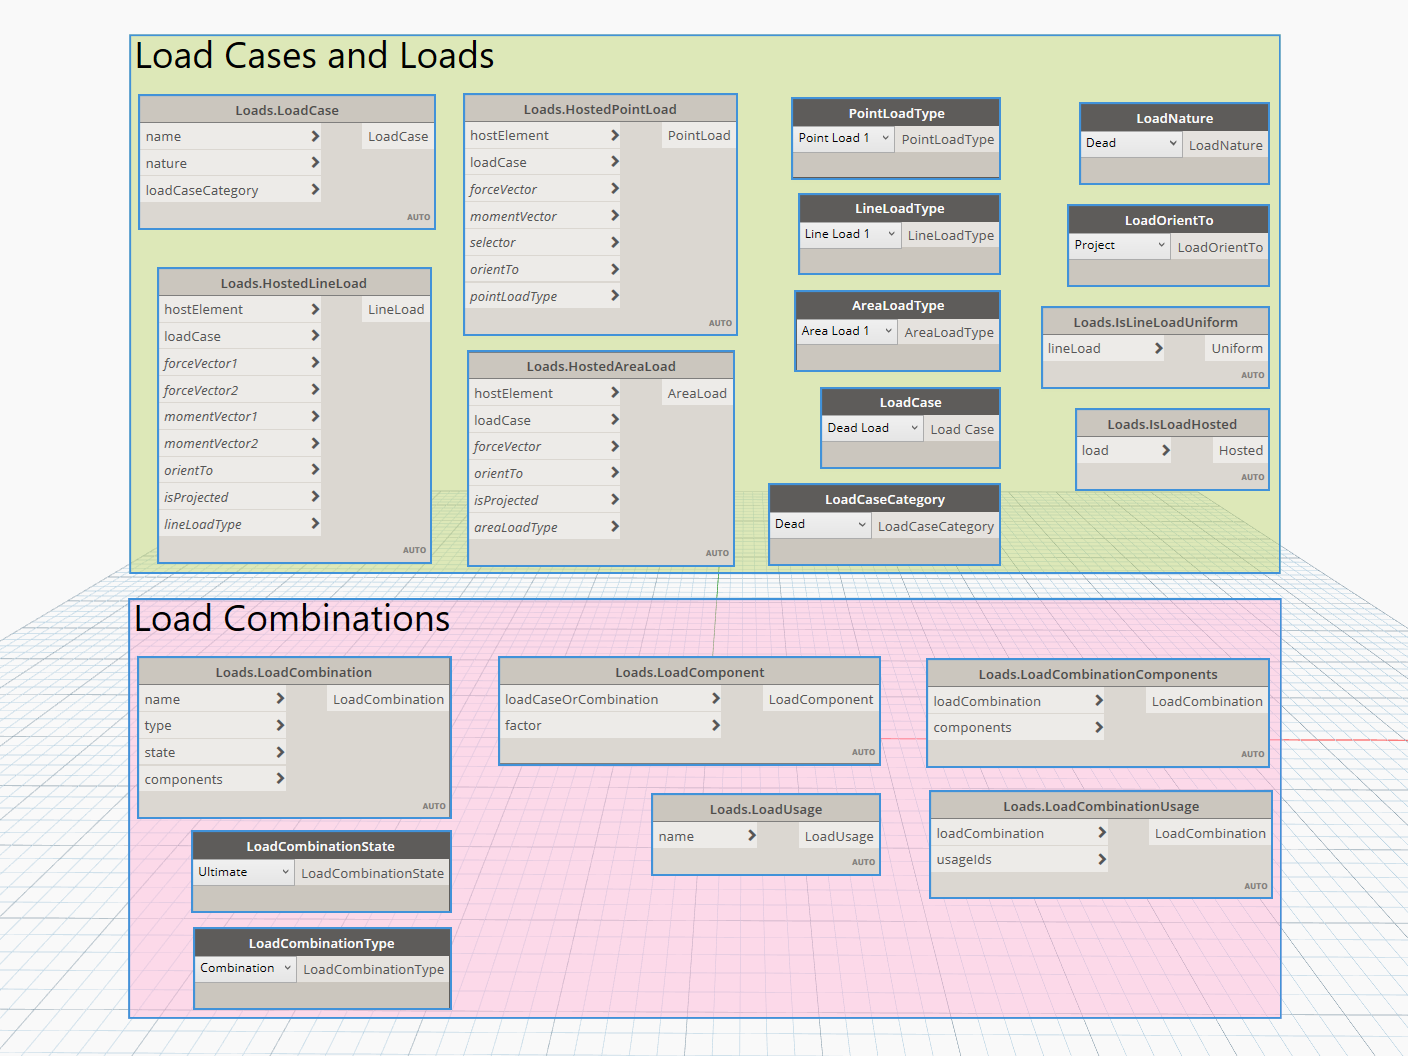Click the hostElement port arrow on Loads.HostedPointLoad
Screen dimensions: 1408x1056
(614, 135)
